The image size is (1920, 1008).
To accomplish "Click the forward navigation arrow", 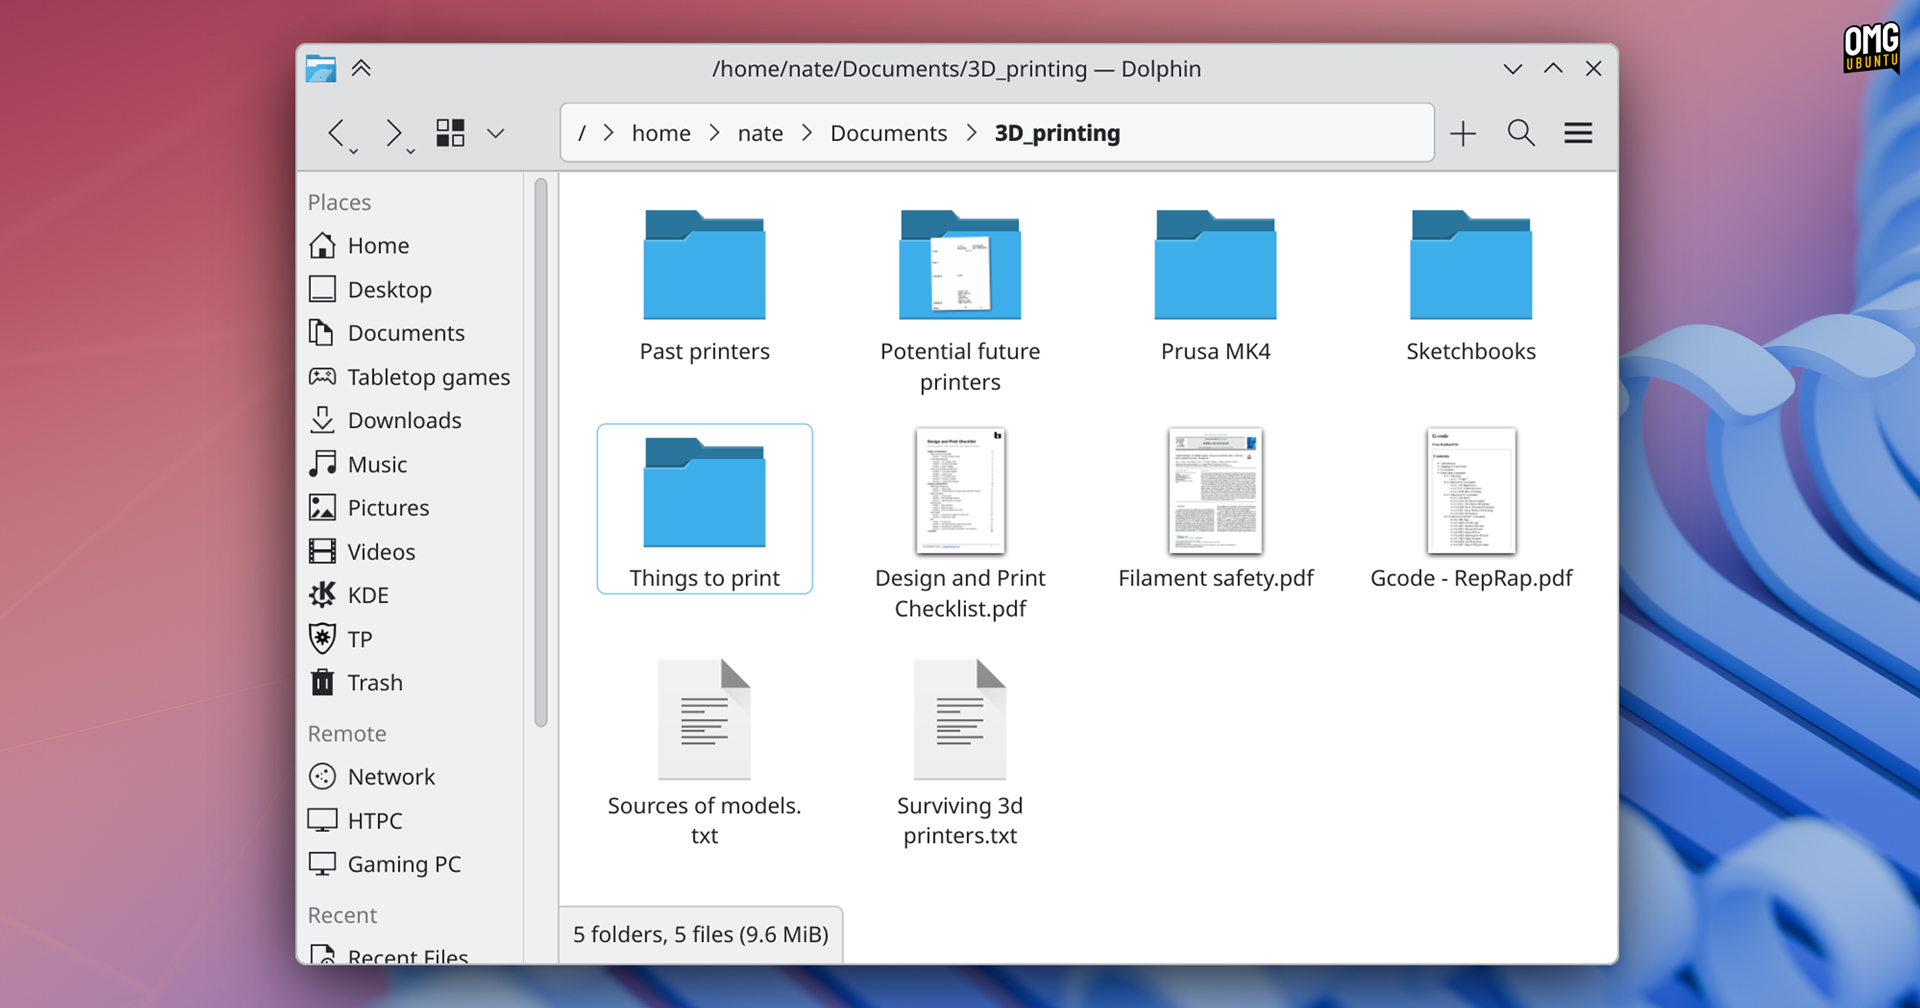I will [393, 133].
